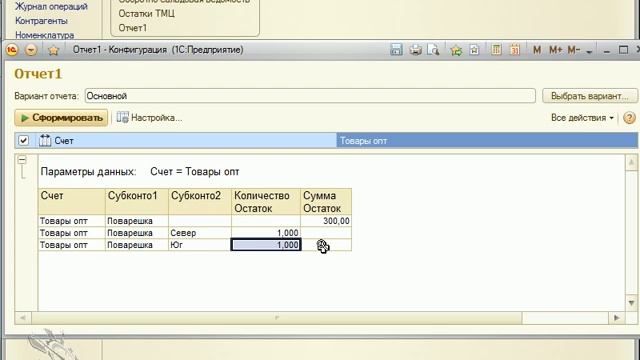Viewport: 640px width, 360px height.
Task: Click the Субконто1 column header
Action: 137,202
